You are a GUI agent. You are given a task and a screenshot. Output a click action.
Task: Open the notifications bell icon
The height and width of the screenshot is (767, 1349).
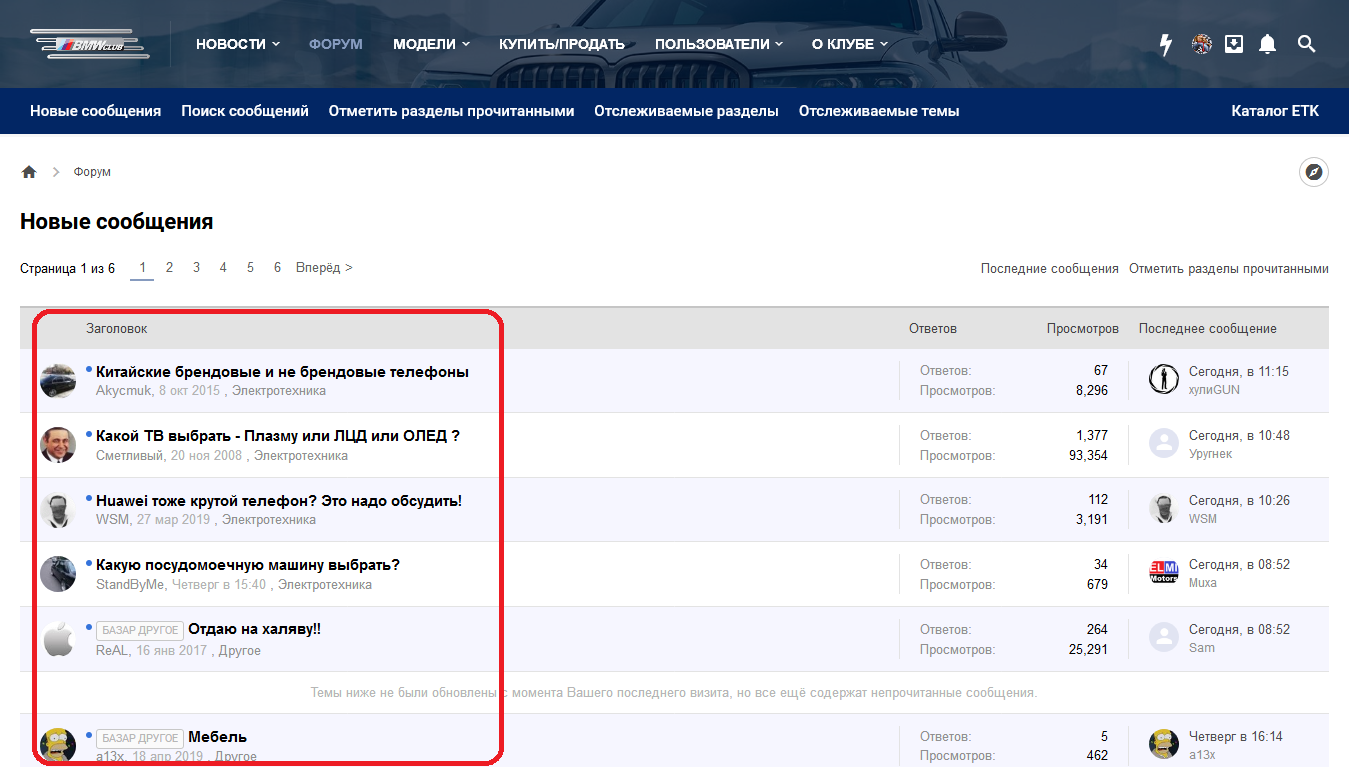[1267, 44]
